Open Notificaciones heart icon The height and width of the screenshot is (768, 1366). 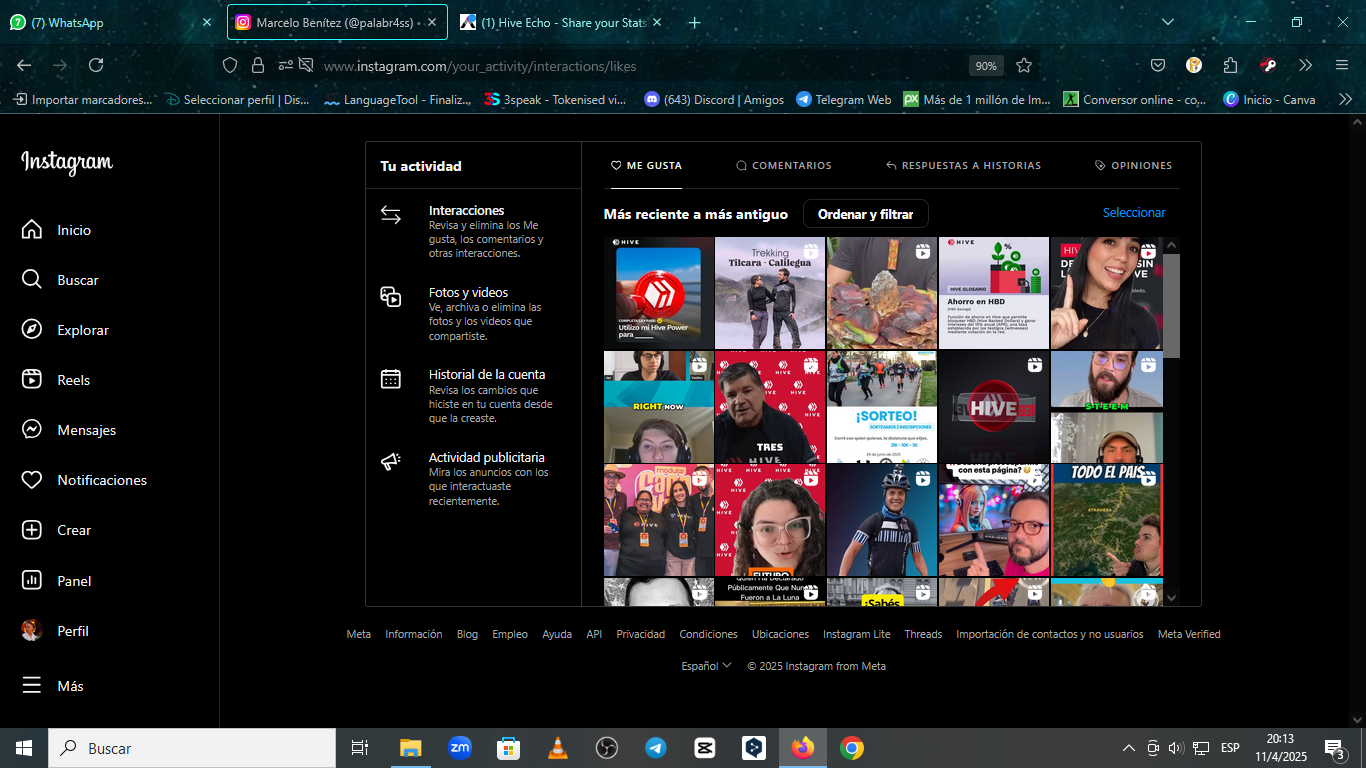pos(32,480)
